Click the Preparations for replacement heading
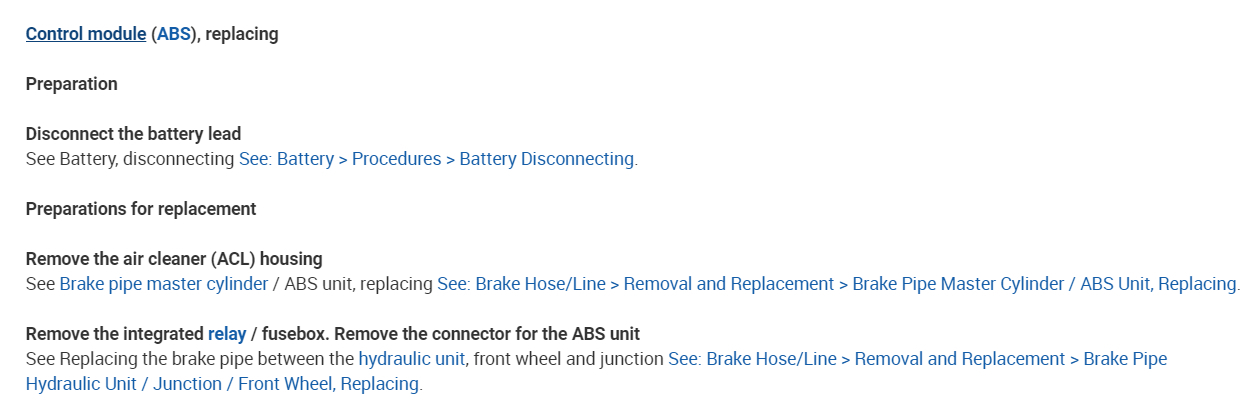The image size is (1257, 418). tap(140, 209)
